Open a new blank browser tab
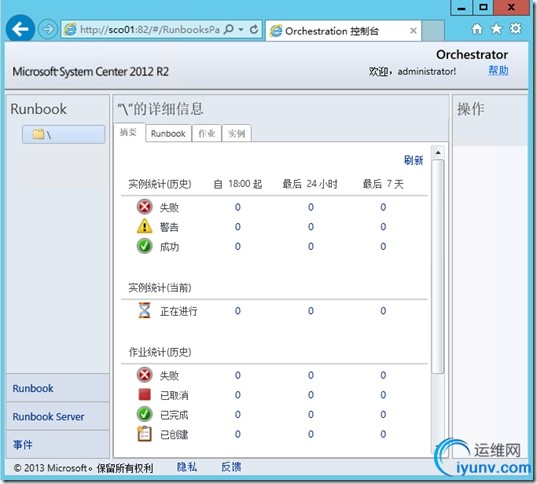Screen dimensions: 537x484 click(433, 30)
